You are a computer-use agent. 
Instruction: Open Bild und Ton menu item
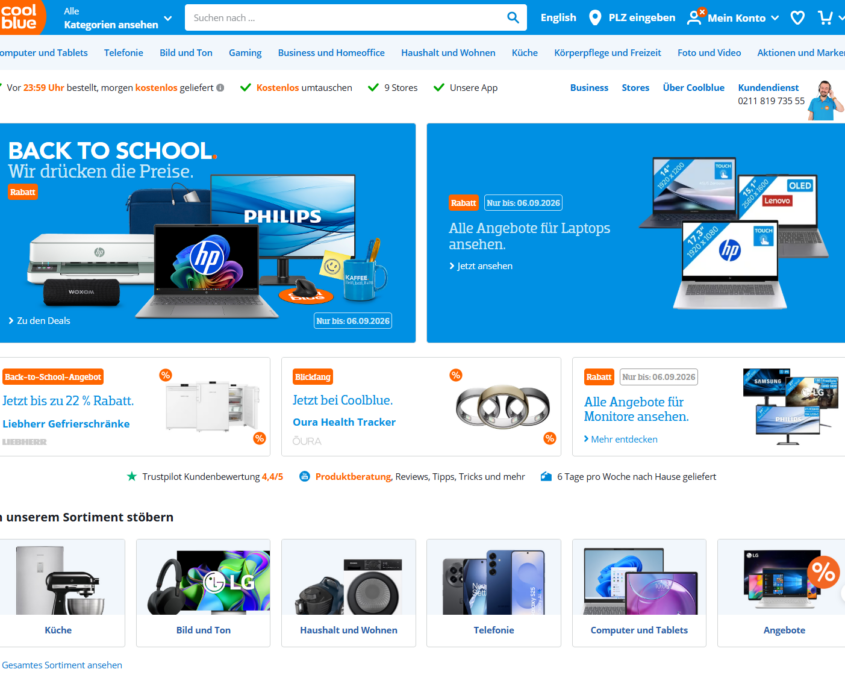pyautogui.click(x=186, y=53)
